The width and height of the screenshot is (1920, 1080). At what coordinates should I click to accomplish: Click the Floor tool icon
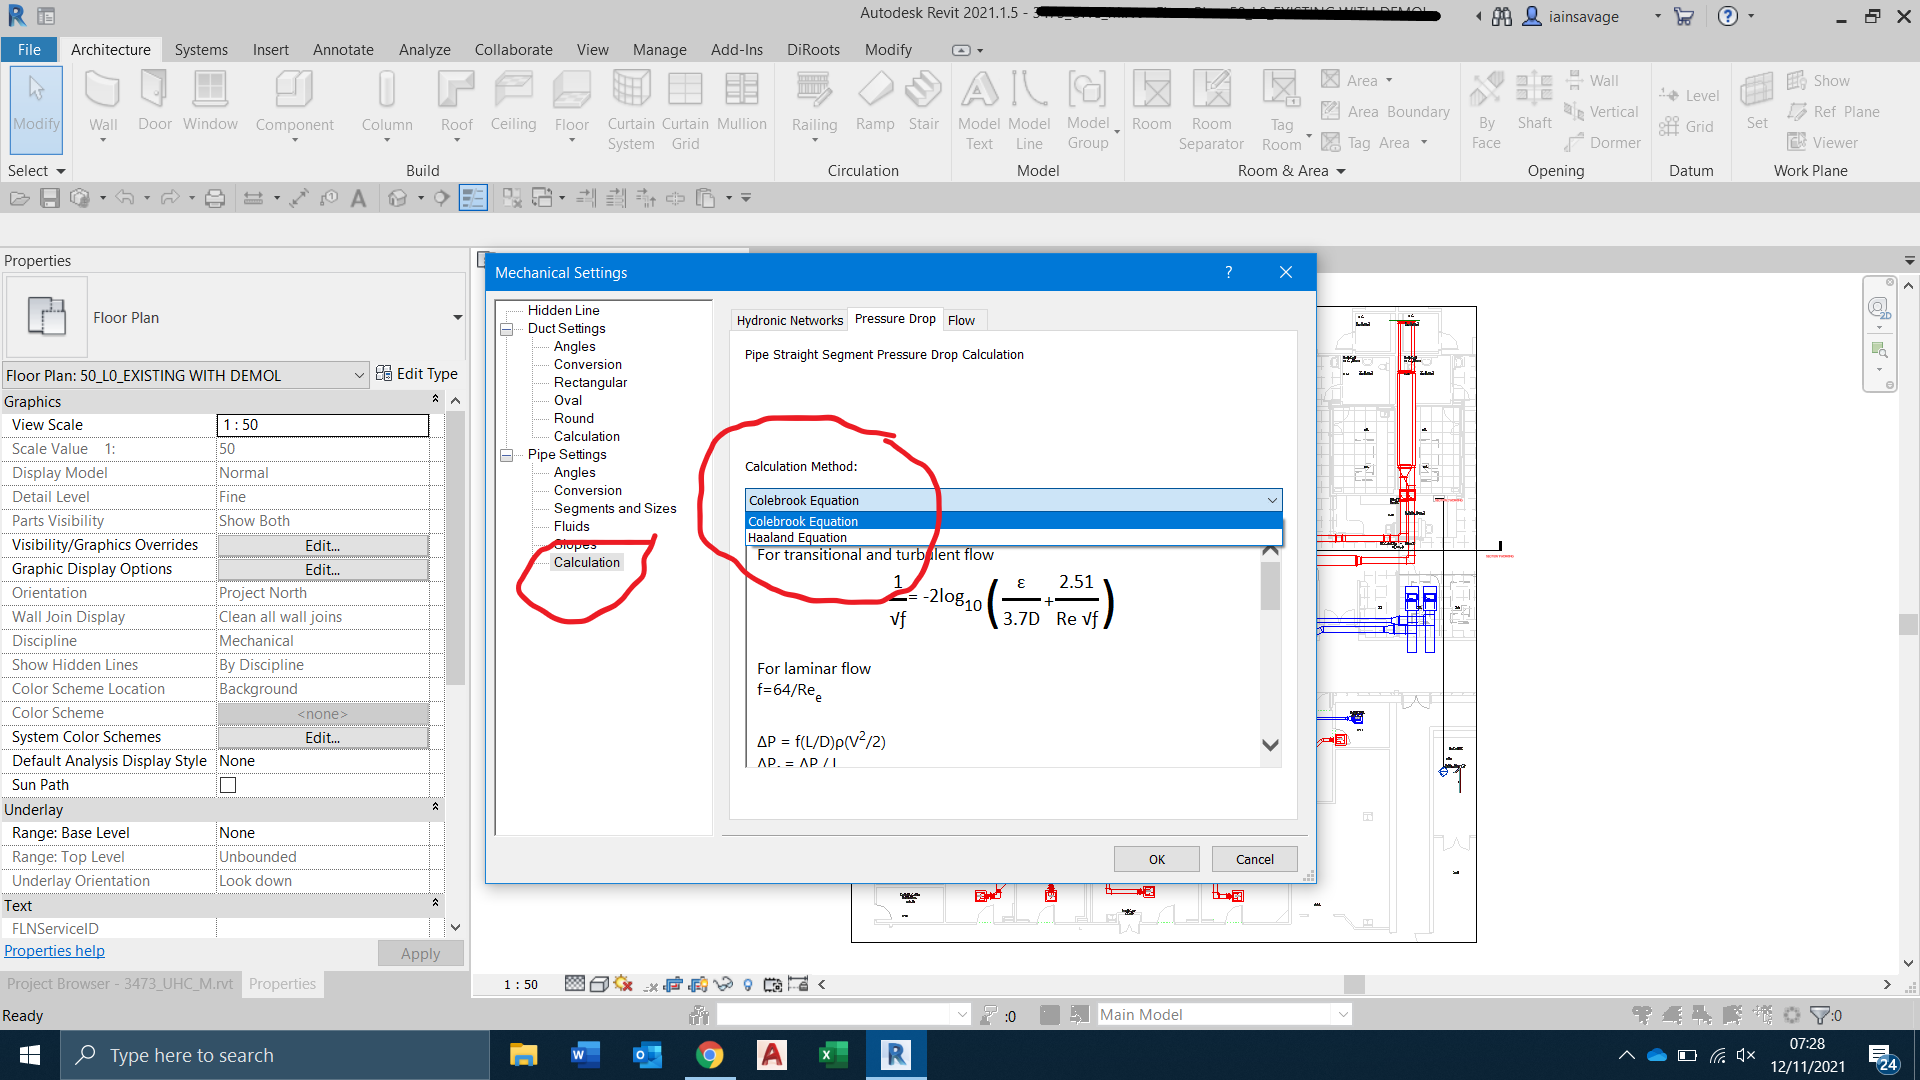tap(571, 91)
